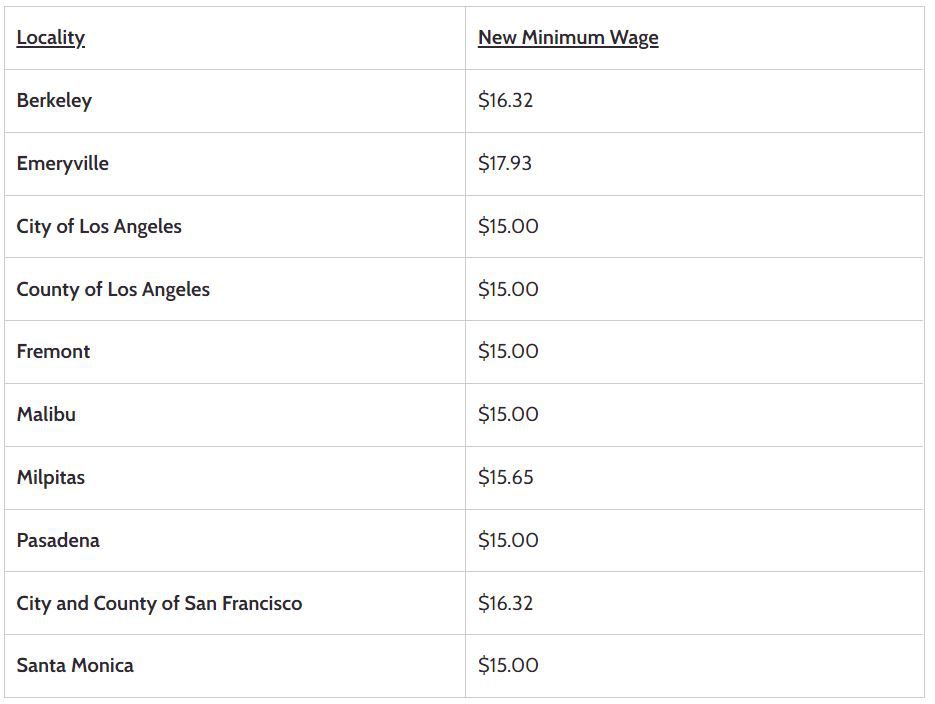Click the Locality column header
Screen dimensions: 935x704
[x=51, y=38]
